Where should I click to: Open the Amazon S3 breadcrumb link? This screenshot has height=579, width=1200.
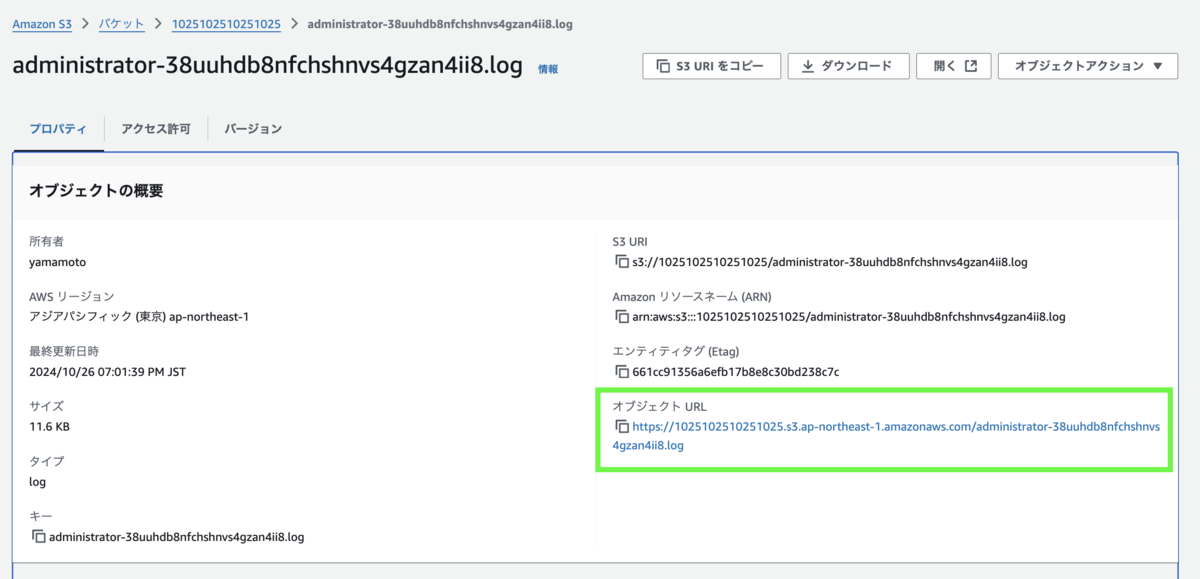(42, 23)
